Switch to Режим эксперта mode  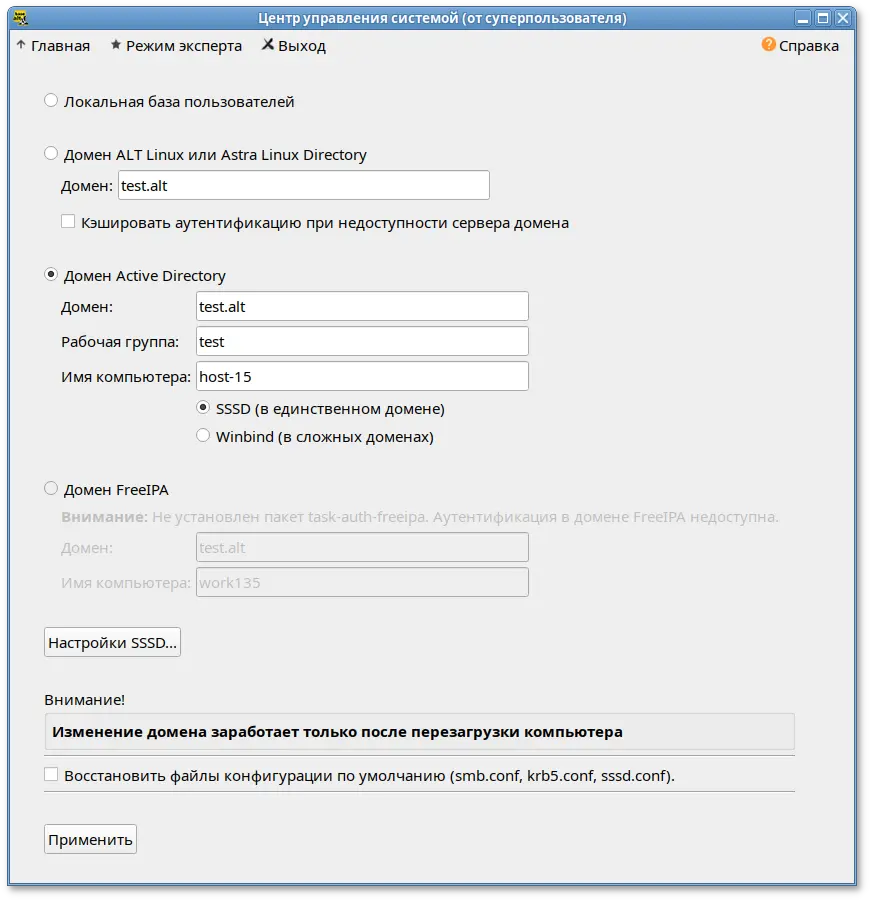(177, 46)
